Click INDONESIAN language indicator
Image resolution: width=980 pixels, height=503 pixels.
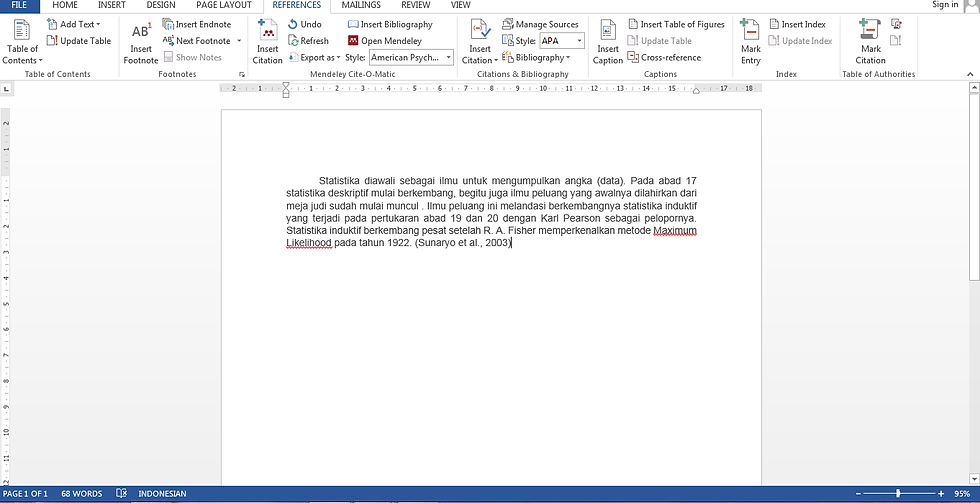point(162,494)
